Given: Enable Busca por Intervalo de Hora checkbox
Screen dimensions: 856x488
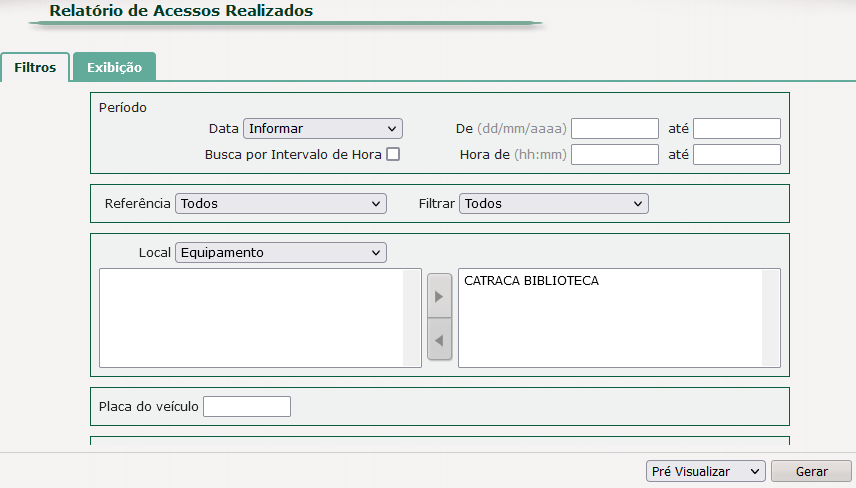Looking at the screenshot, I should [393, 154].
